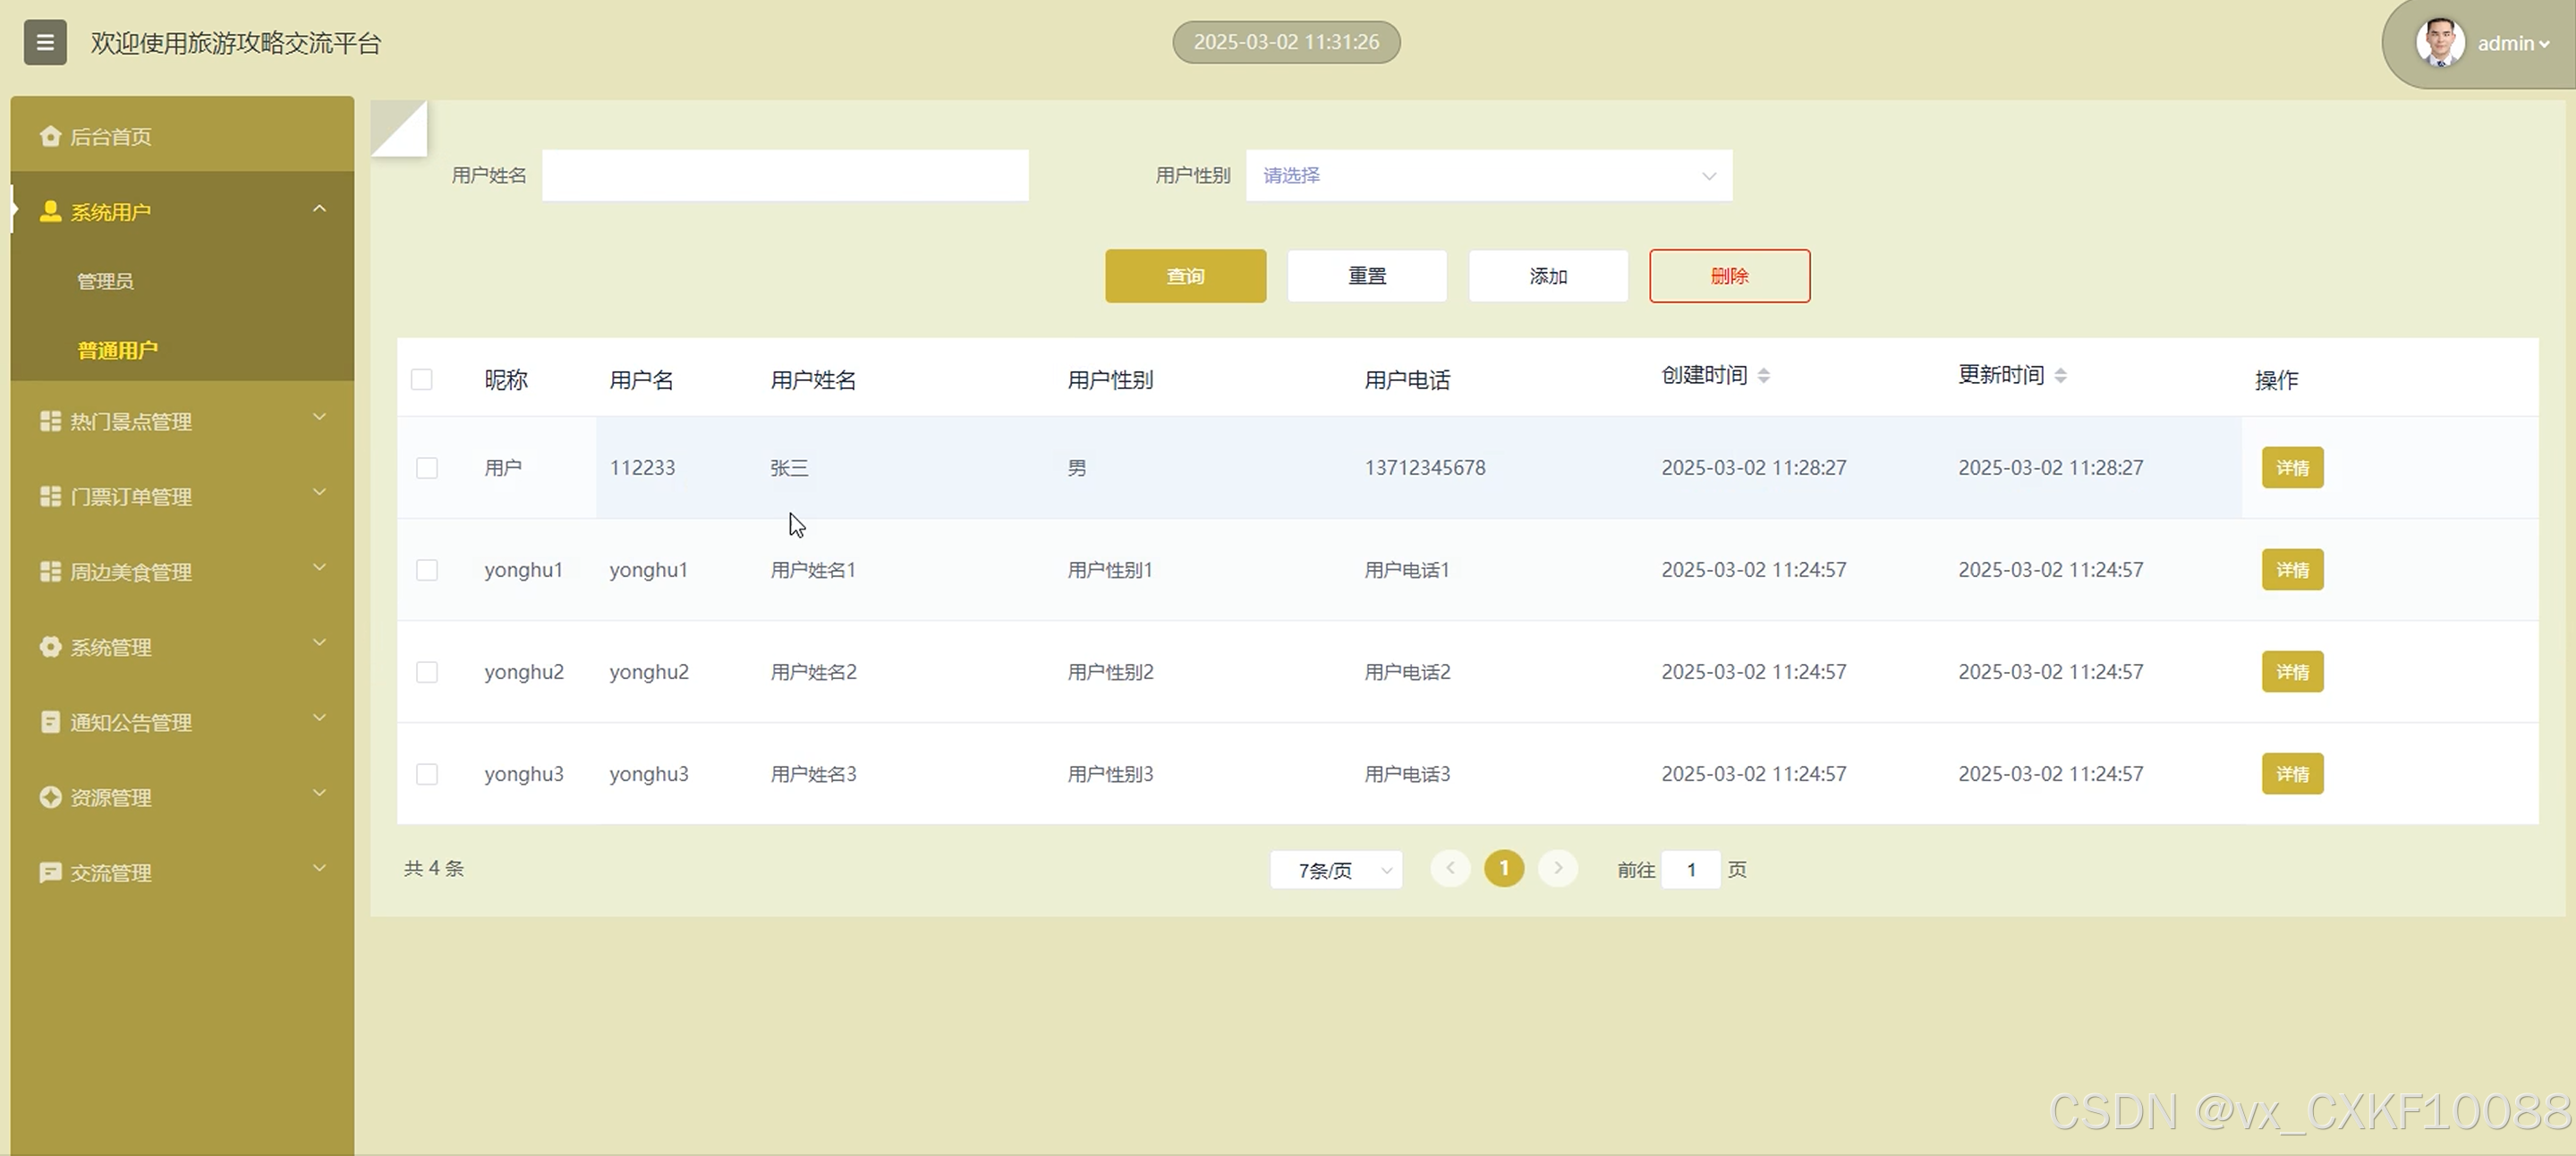Screen dimensions: 2576x1156
Task: Open the 7条/页 page size dropdown
Action: 1336,870
